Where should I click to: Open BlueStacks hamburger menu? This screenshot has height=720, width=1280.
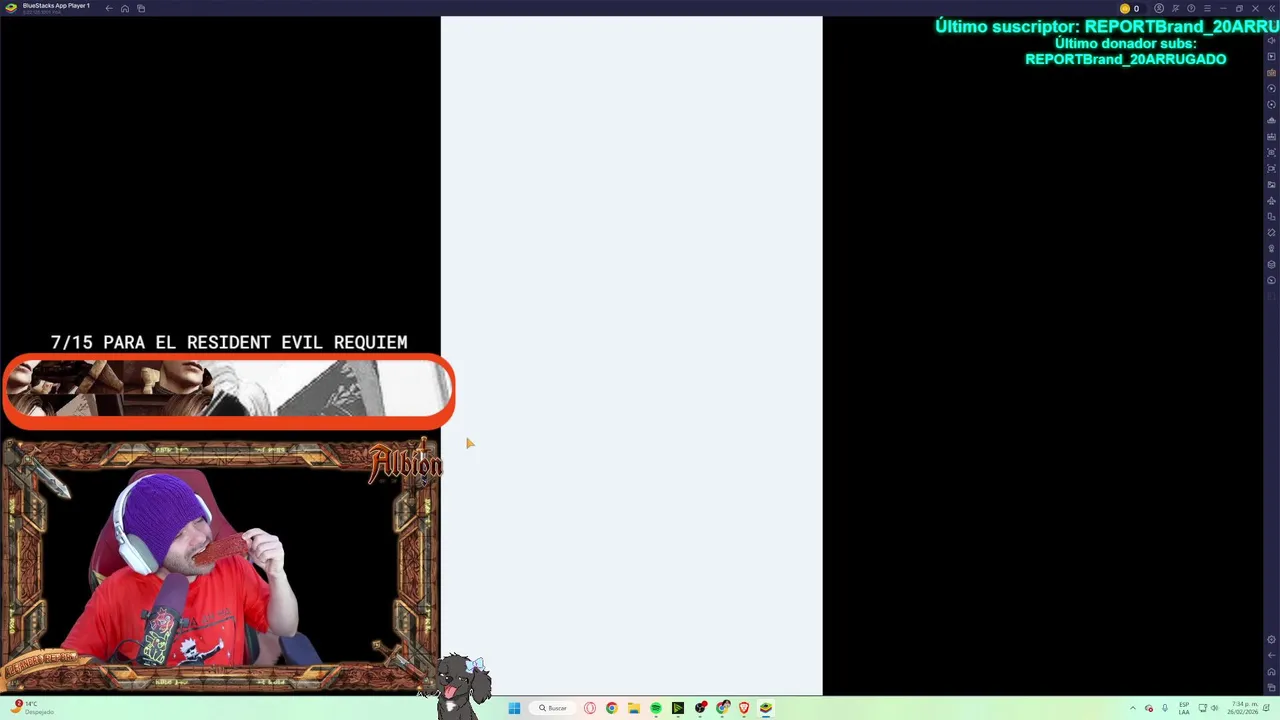click(1207, 8)
